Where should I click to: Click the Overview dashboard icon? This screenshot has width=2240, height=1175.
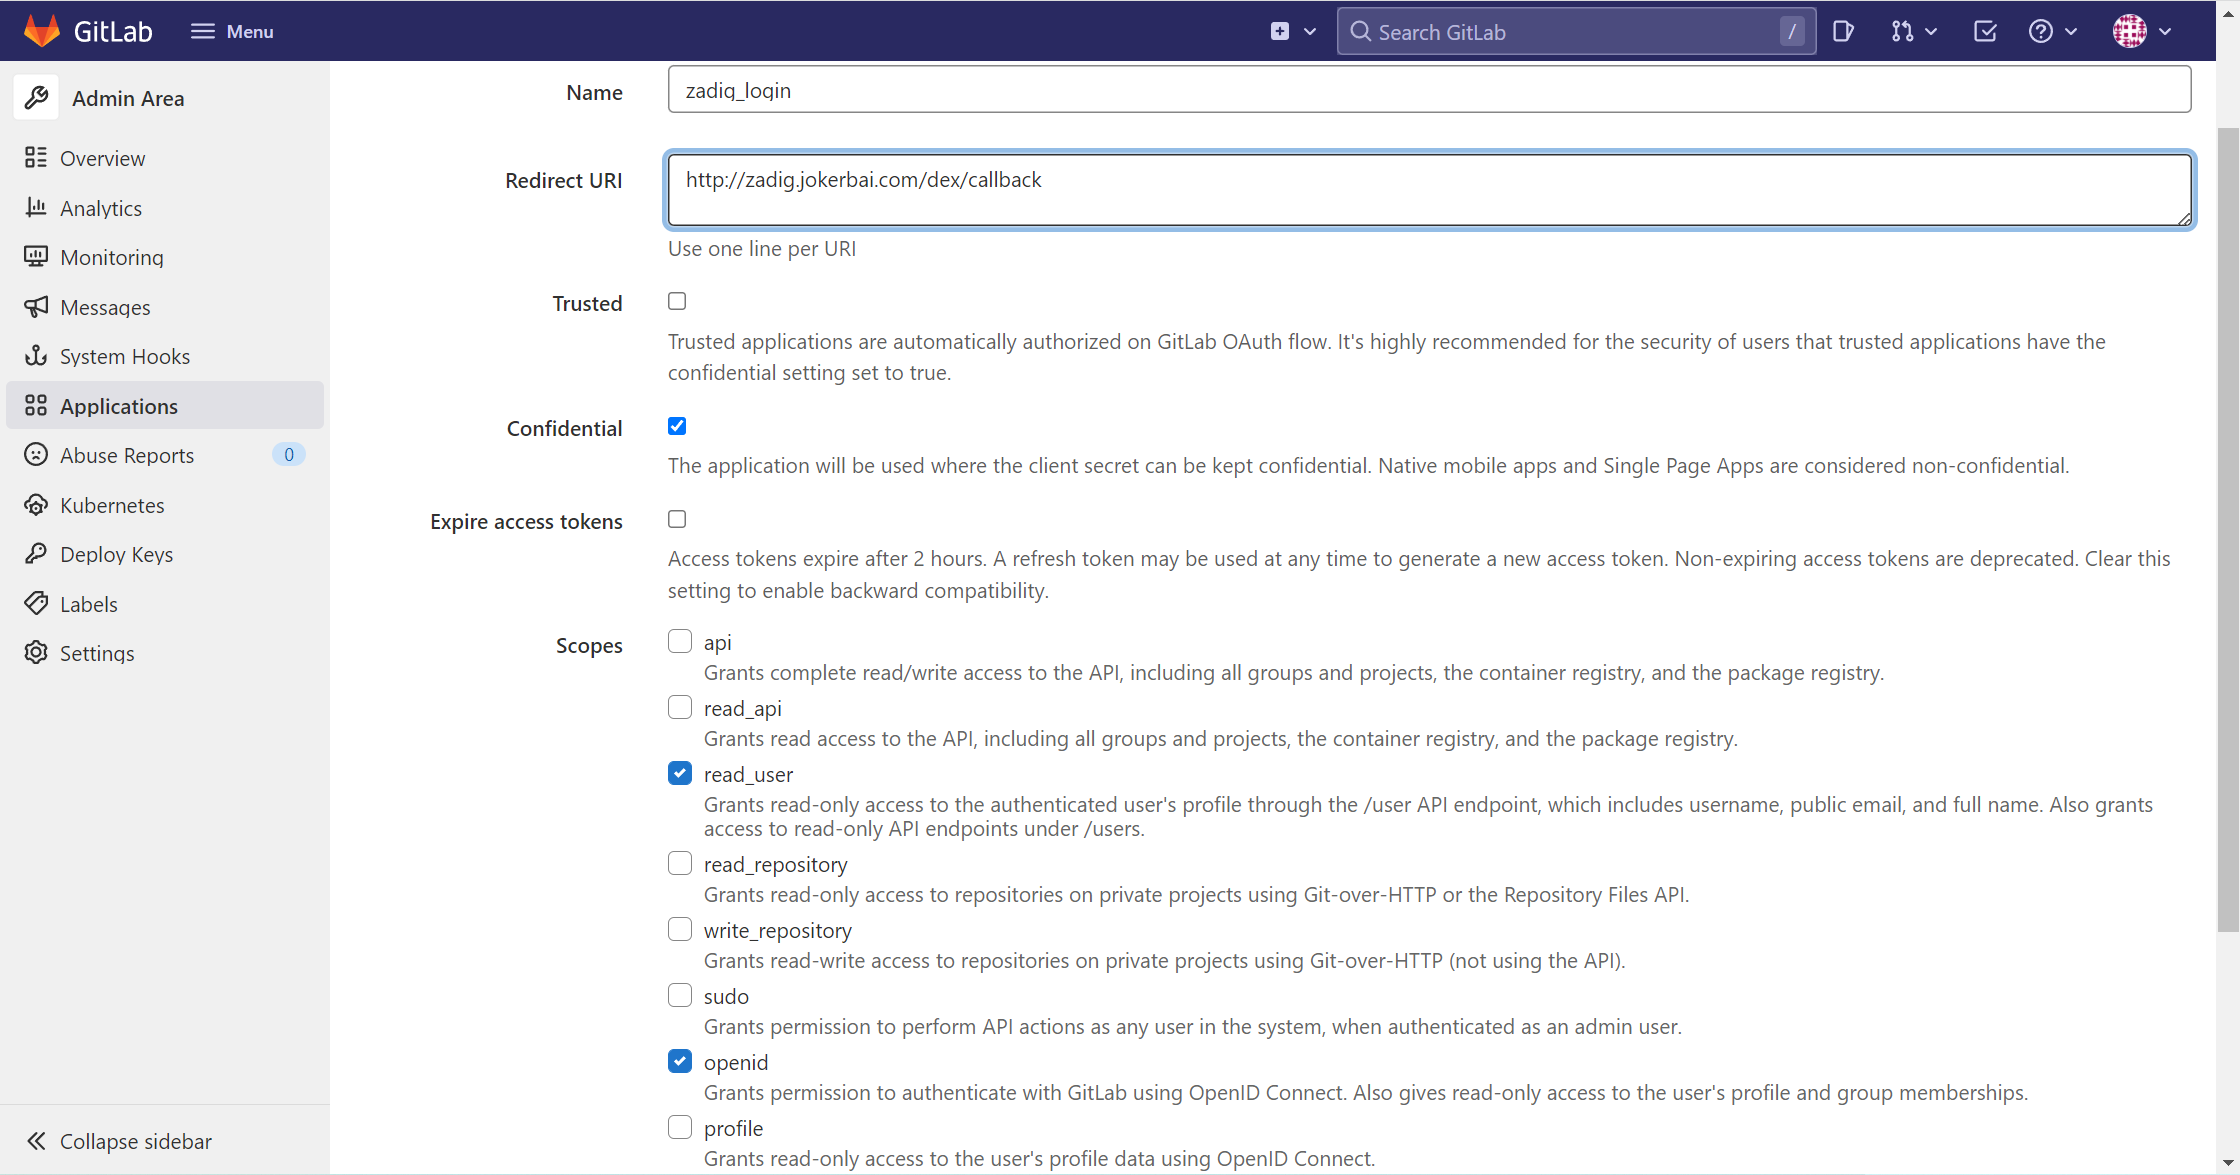tap(36, 157)
